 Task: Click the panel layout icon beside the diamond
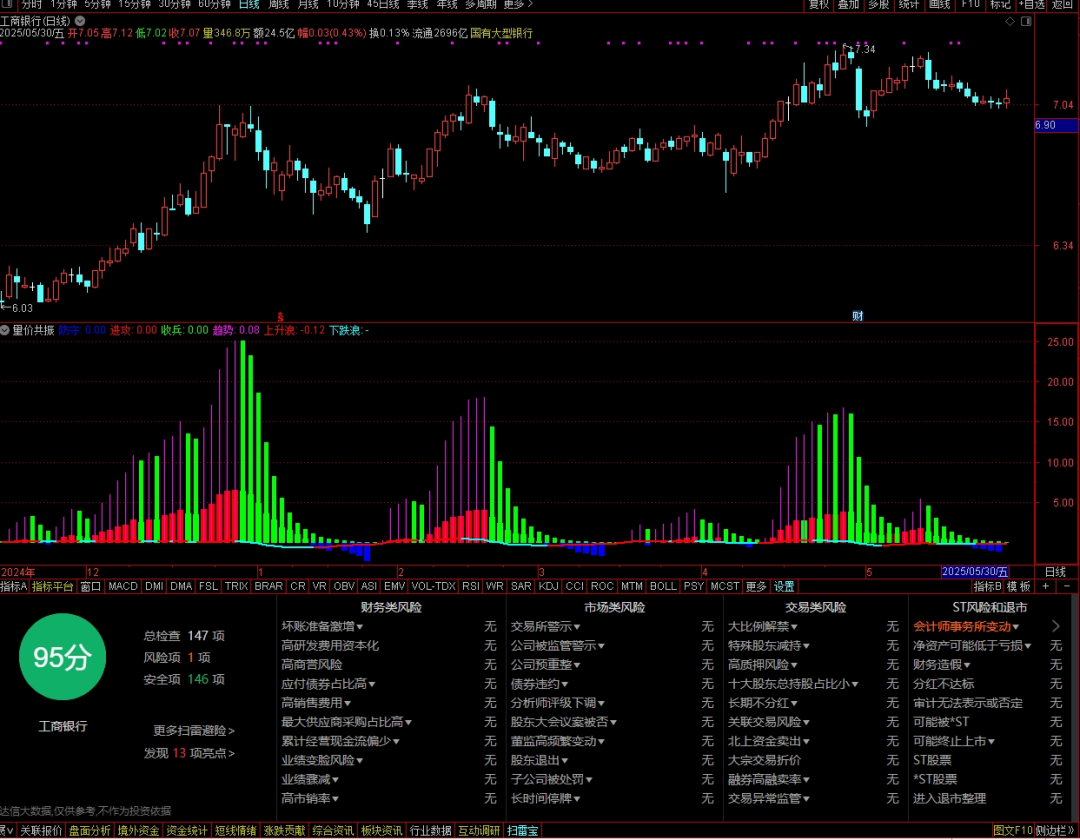1026,21
